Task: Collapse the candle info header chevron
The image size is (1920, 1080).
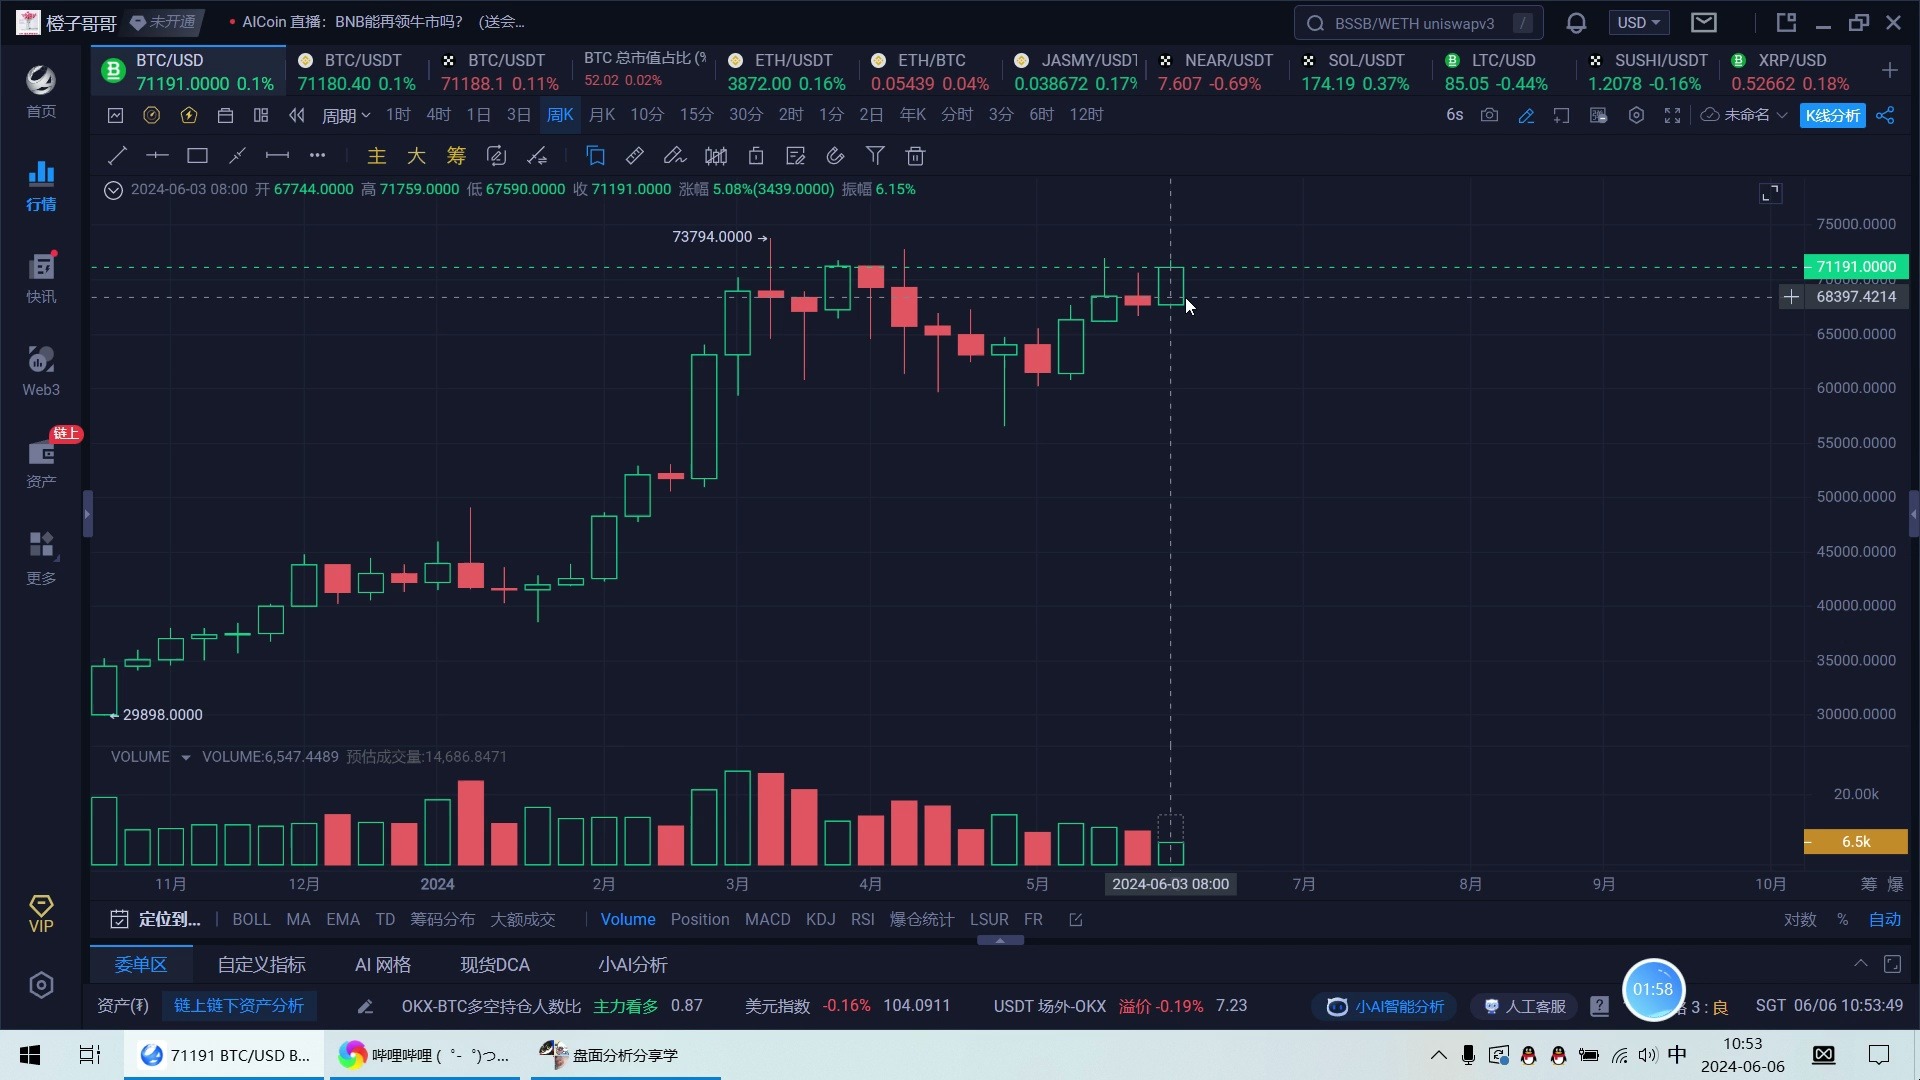Action: pos(113,190)
